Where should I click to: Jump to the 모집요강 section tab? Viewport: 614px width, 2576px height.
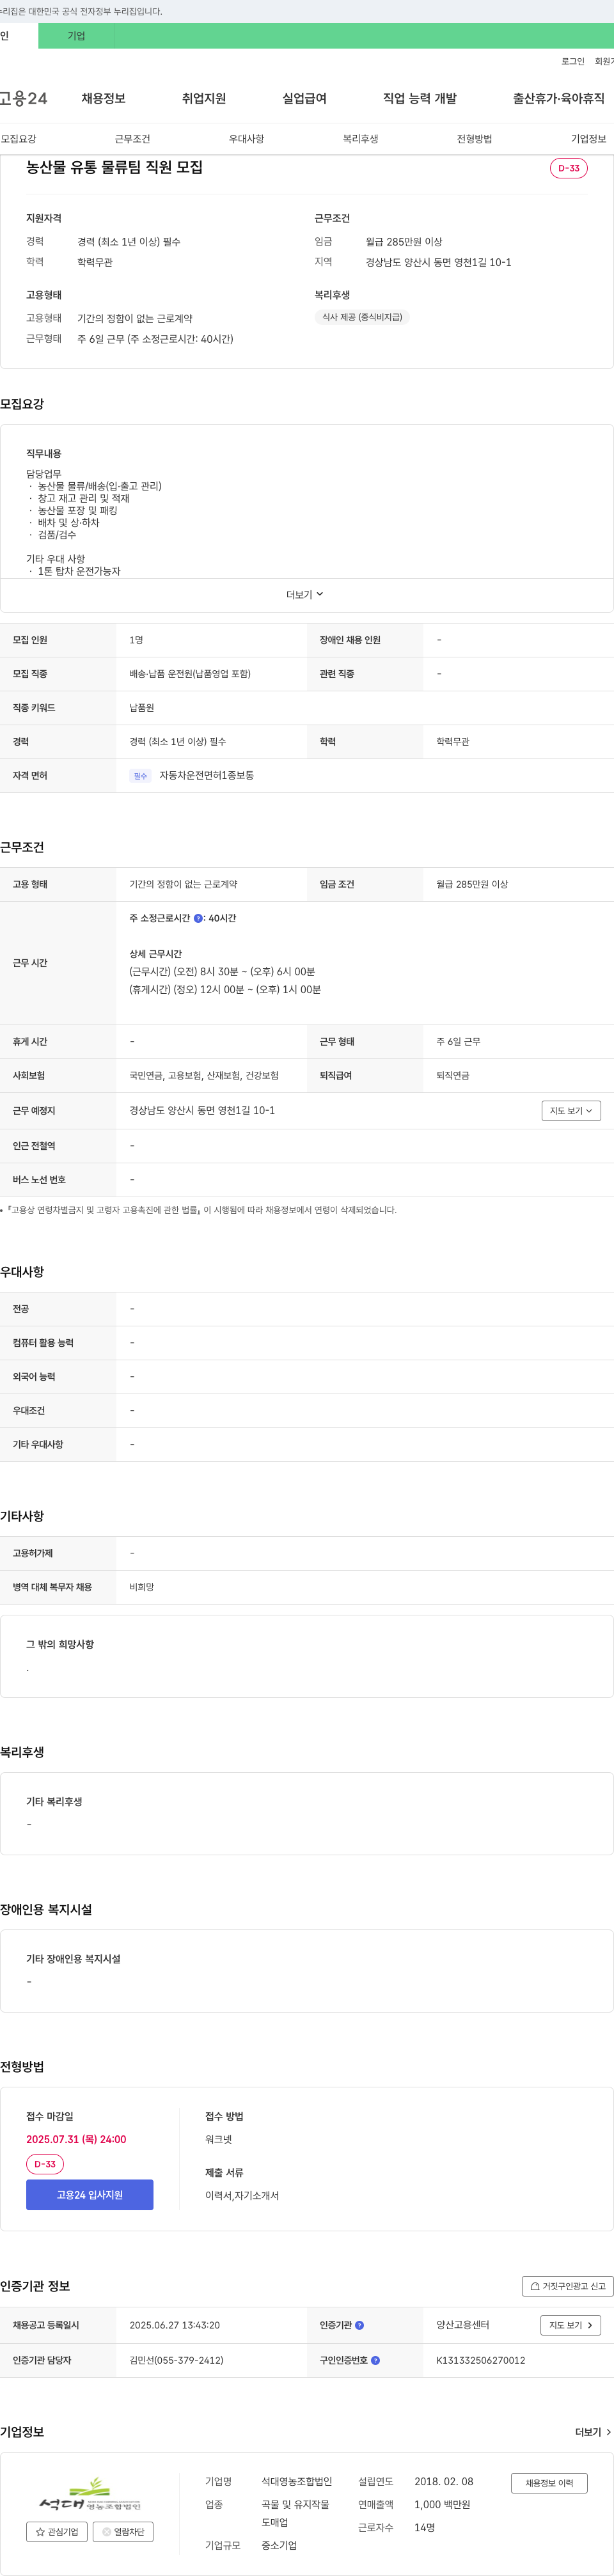(19, 139)
